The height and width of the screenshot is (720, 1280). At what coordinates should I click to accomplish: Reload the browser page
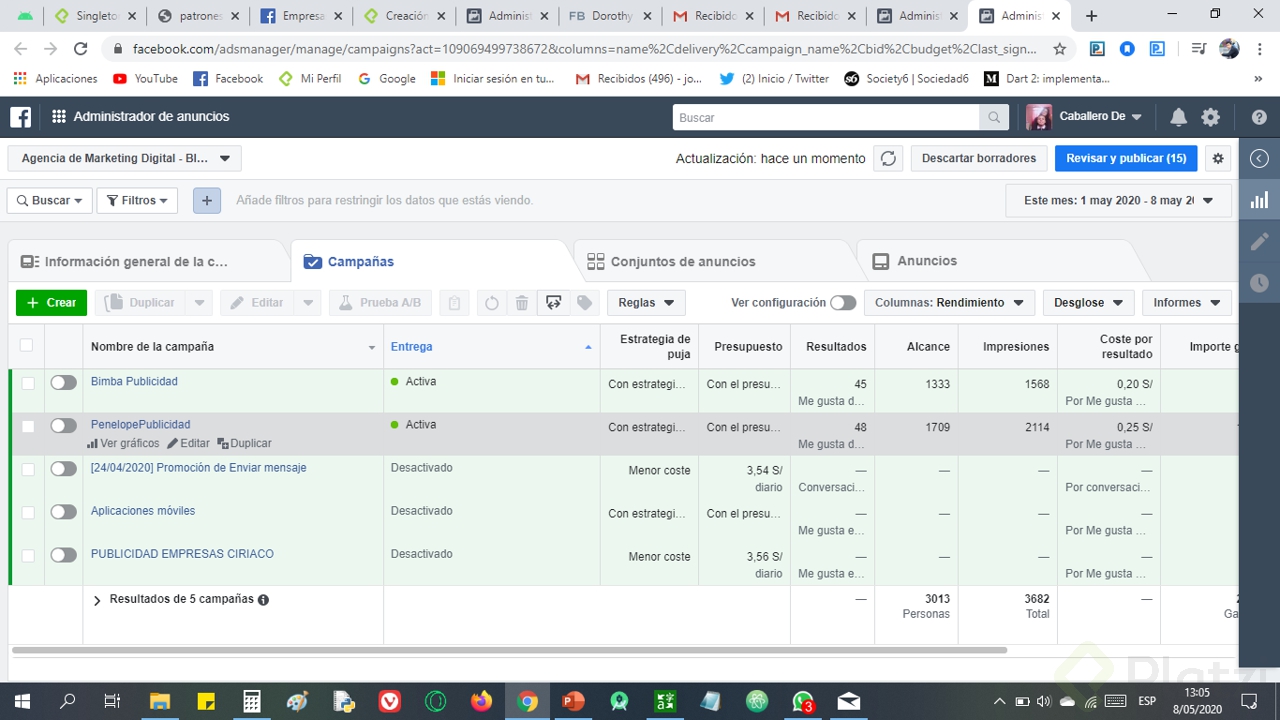pos(81,49)
